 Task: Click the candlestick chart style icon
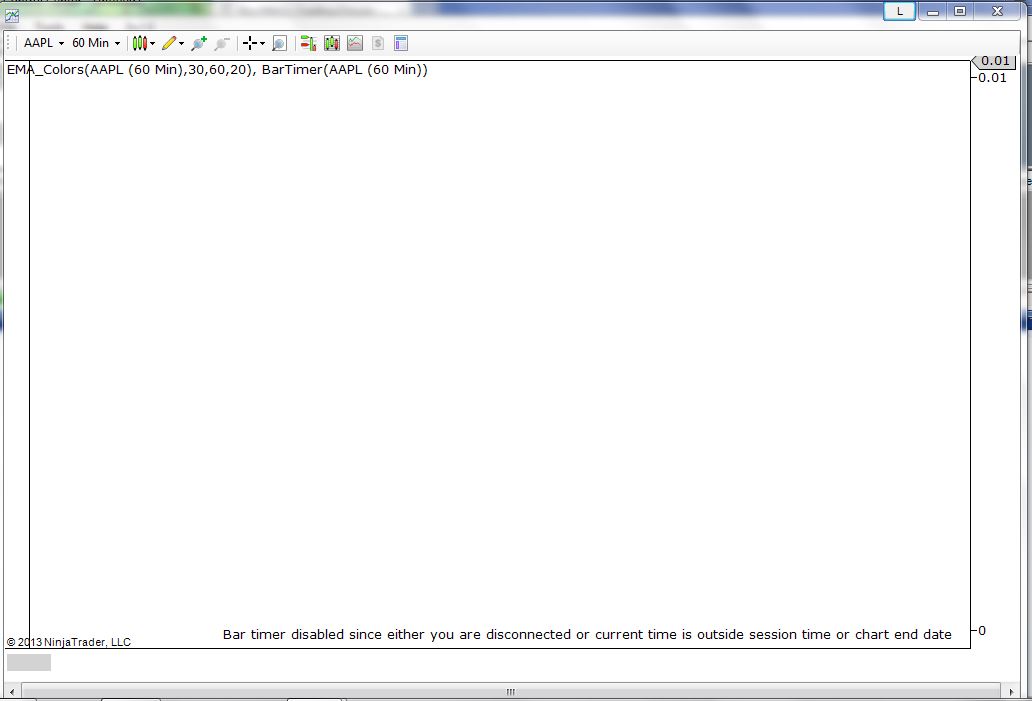[140, 43]
